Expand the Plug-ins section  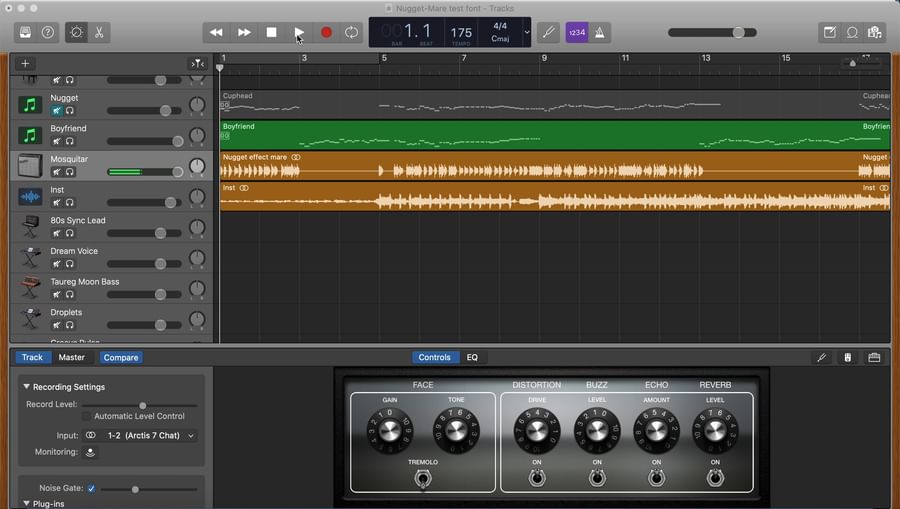26,503
